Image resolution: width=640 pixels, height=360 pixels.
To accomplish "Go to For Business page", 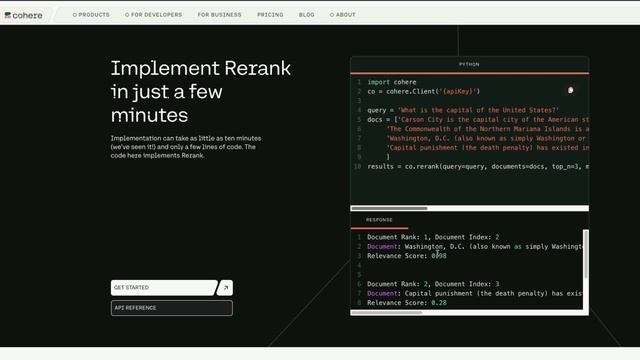I will point(220,15).
